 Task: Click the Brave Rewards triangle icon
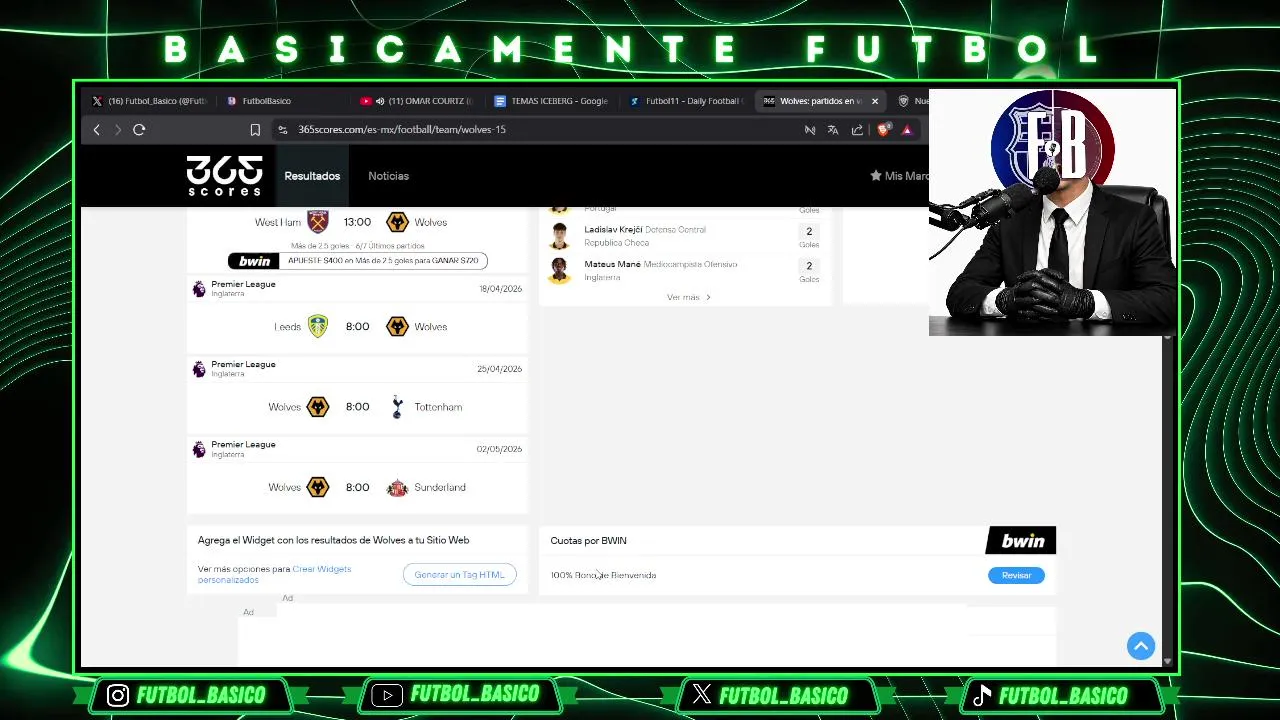907,129
